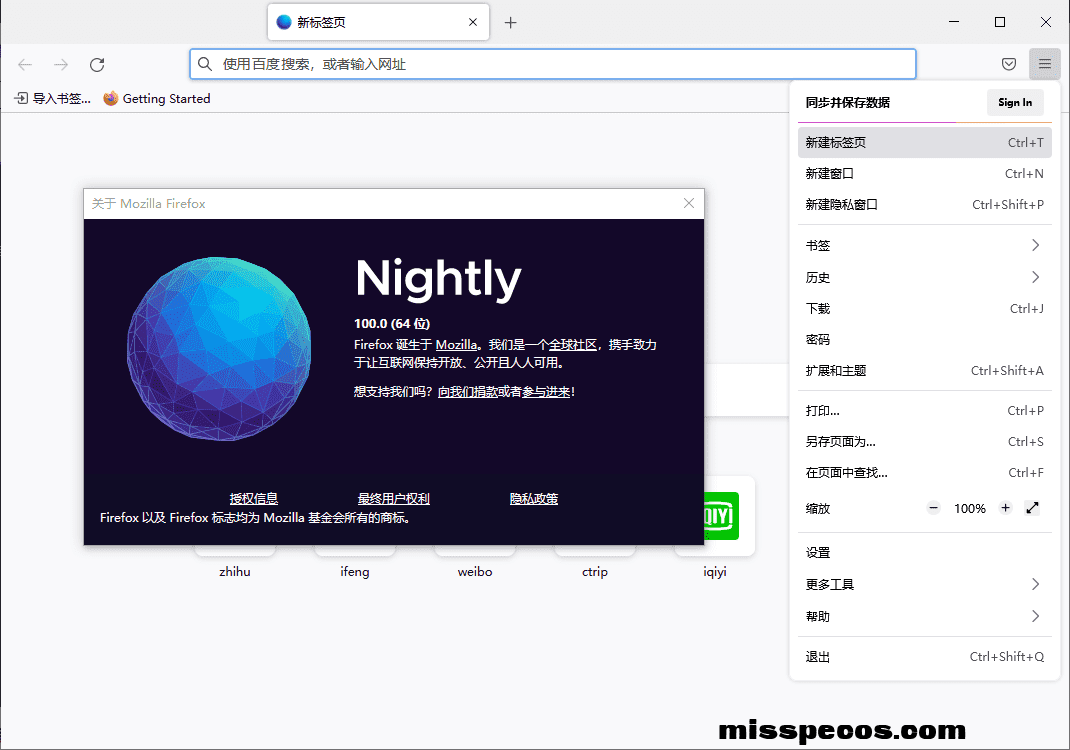The height and width of the screenshot is (750, 1070).
Task: Click the Firefox icon beside Getting Started
Action: (x=110, y=98)
